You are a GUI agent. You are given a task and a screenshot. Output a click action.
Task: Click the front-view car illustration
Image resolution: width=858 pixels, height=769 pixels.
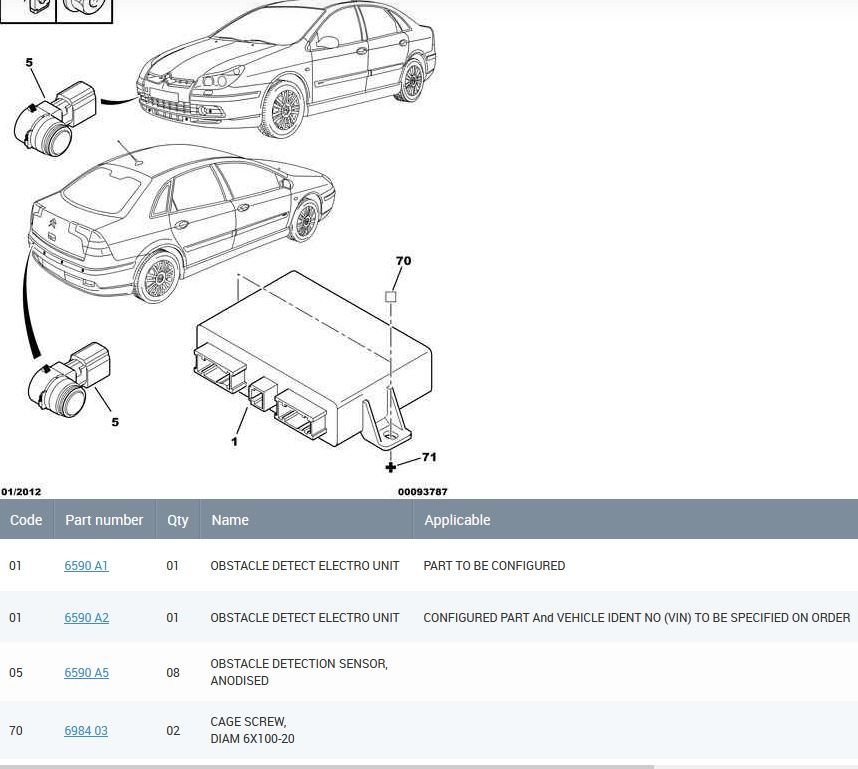tap(286, 68)
